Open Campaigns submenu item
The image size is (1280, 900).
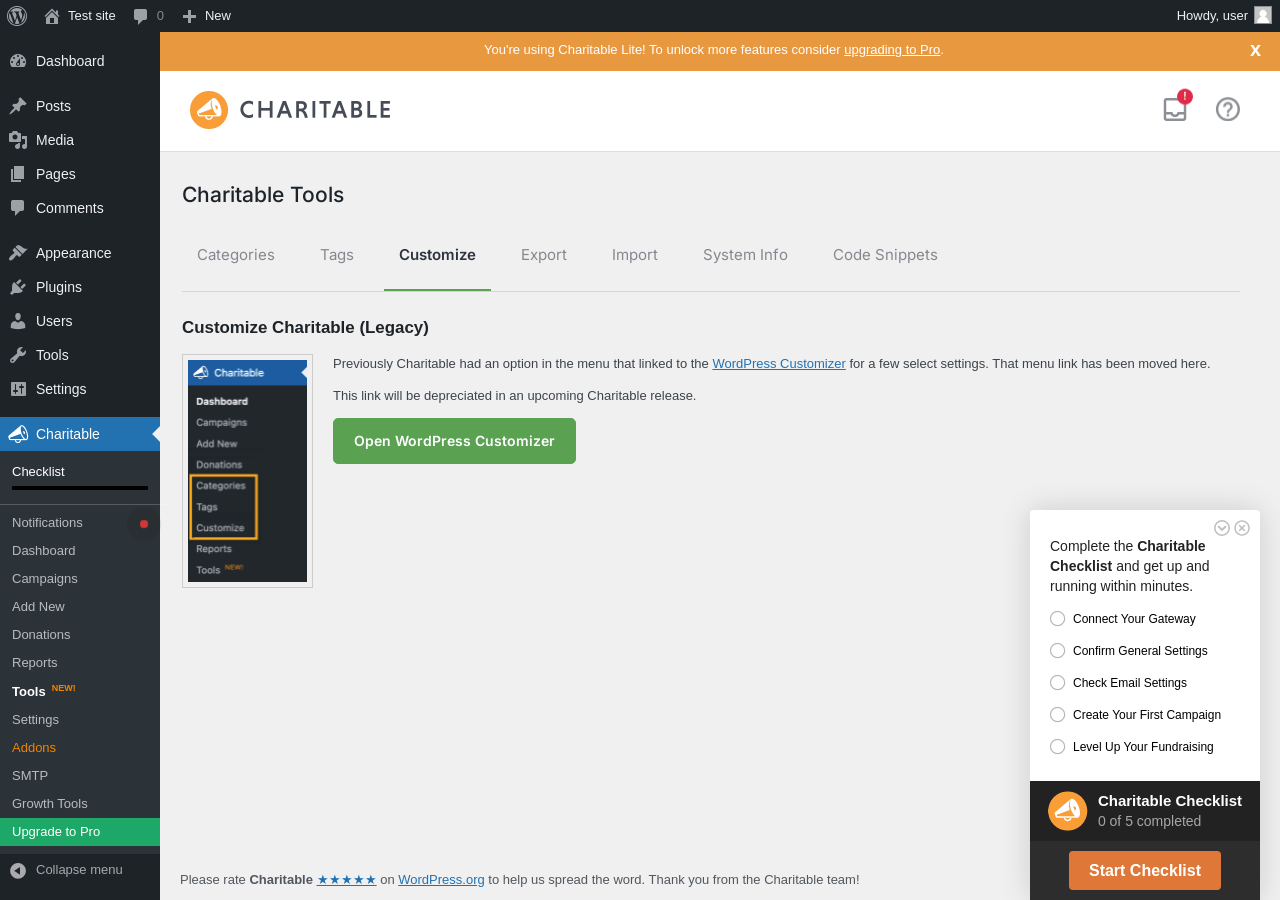click(80, 579)
